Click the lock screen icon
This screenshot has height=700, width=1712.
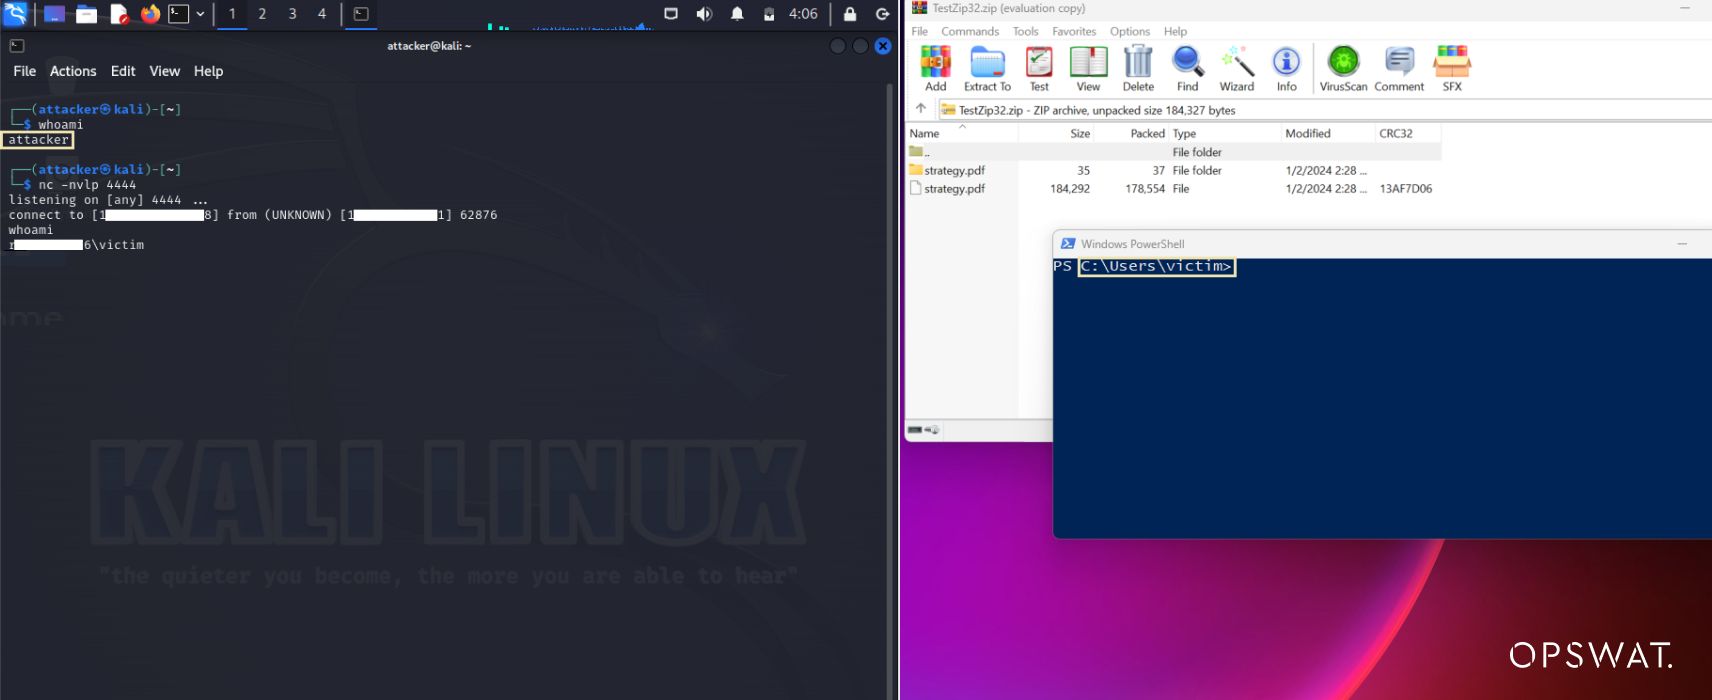850,14
